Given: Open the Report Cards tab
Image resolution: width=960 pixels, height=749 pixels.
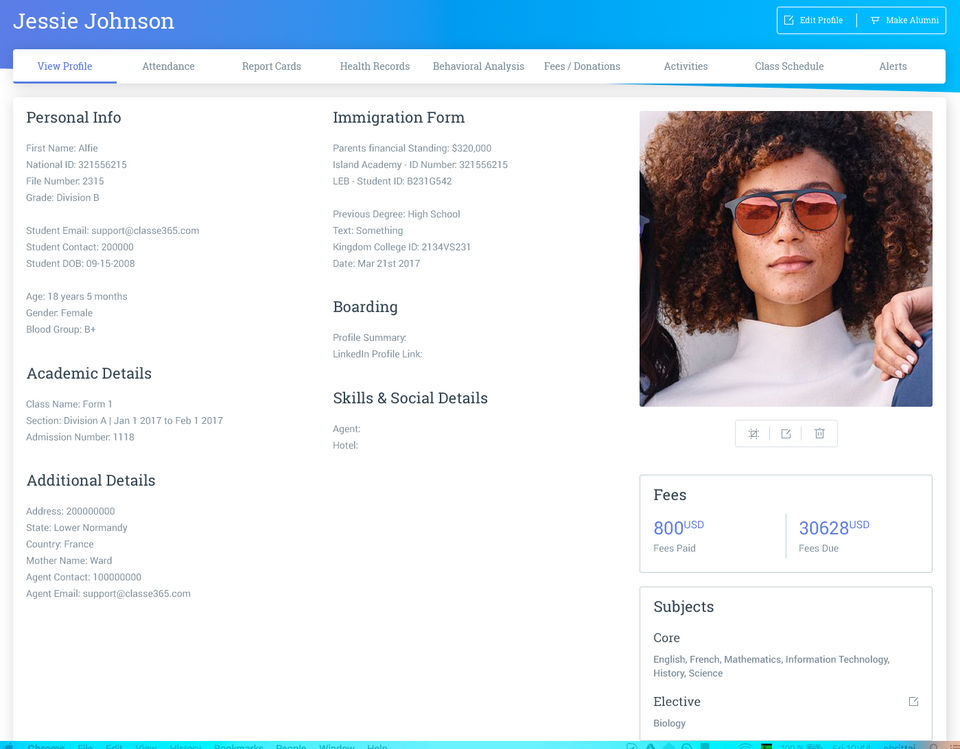Looking at the screenshot, I should coord(271,66).
